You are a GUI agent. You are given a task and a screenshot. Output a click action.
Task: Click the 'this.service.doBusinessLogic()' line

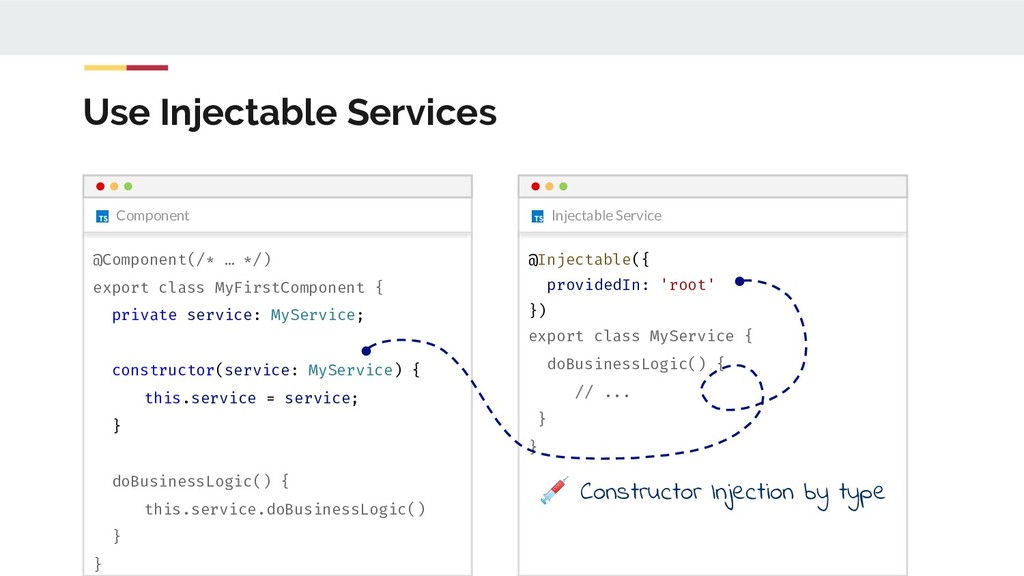[285, 509]
